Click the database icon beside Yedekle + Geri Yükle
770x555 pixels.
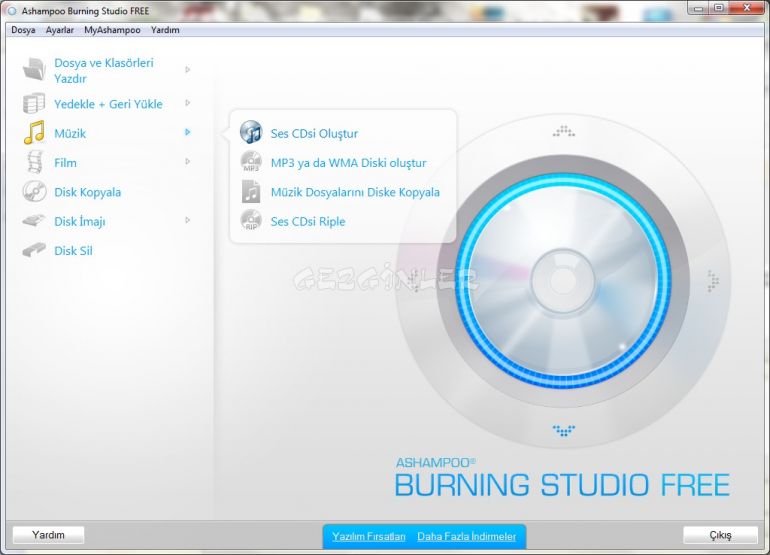pyautogui.click(x=34, y=104)
